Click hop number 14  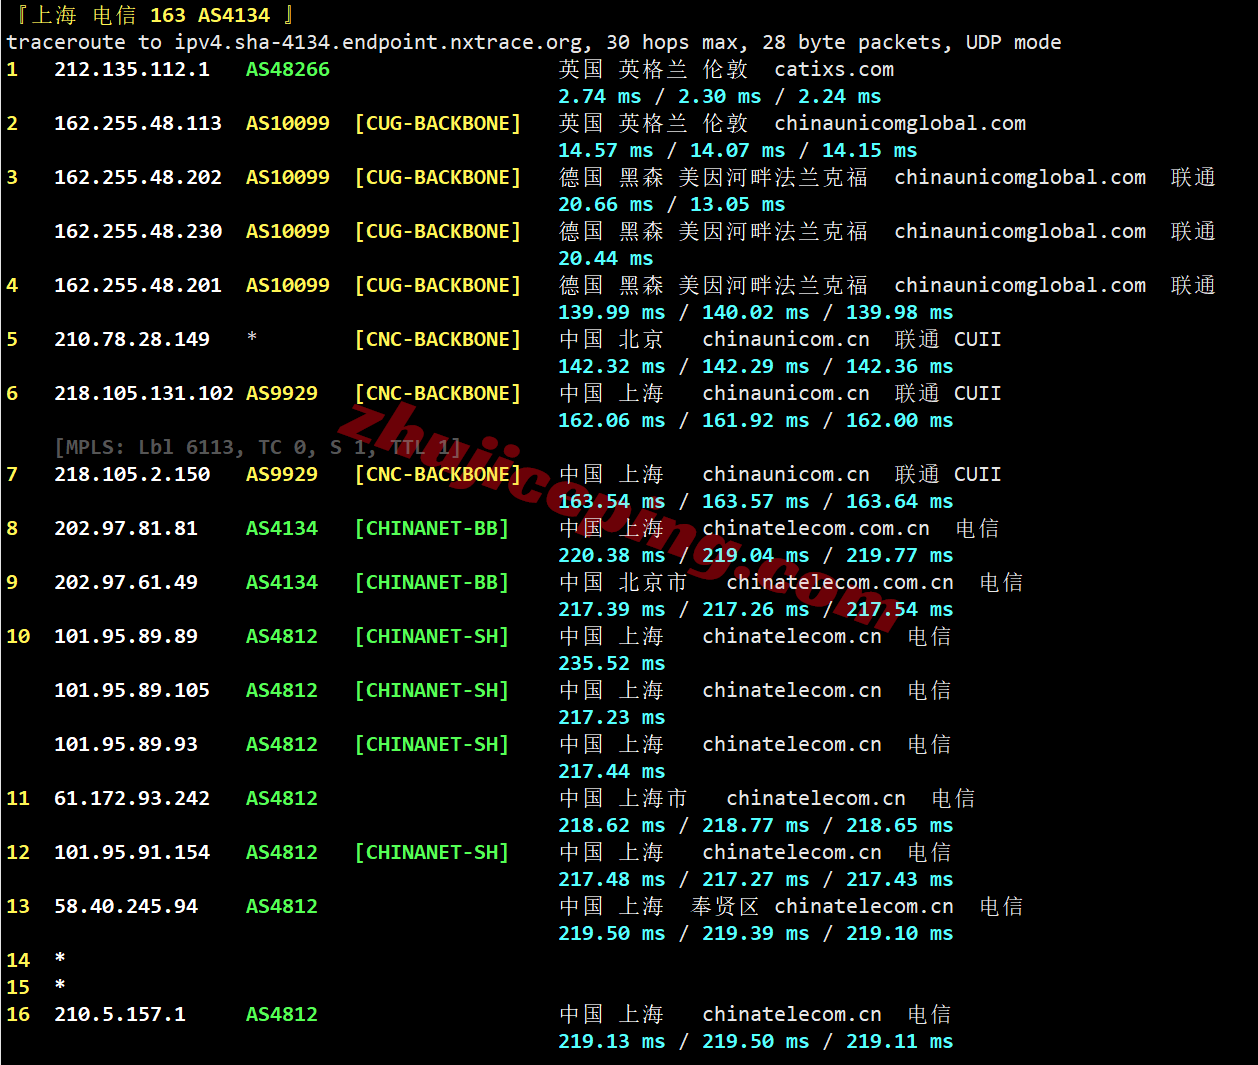click(x=18, y=960)
